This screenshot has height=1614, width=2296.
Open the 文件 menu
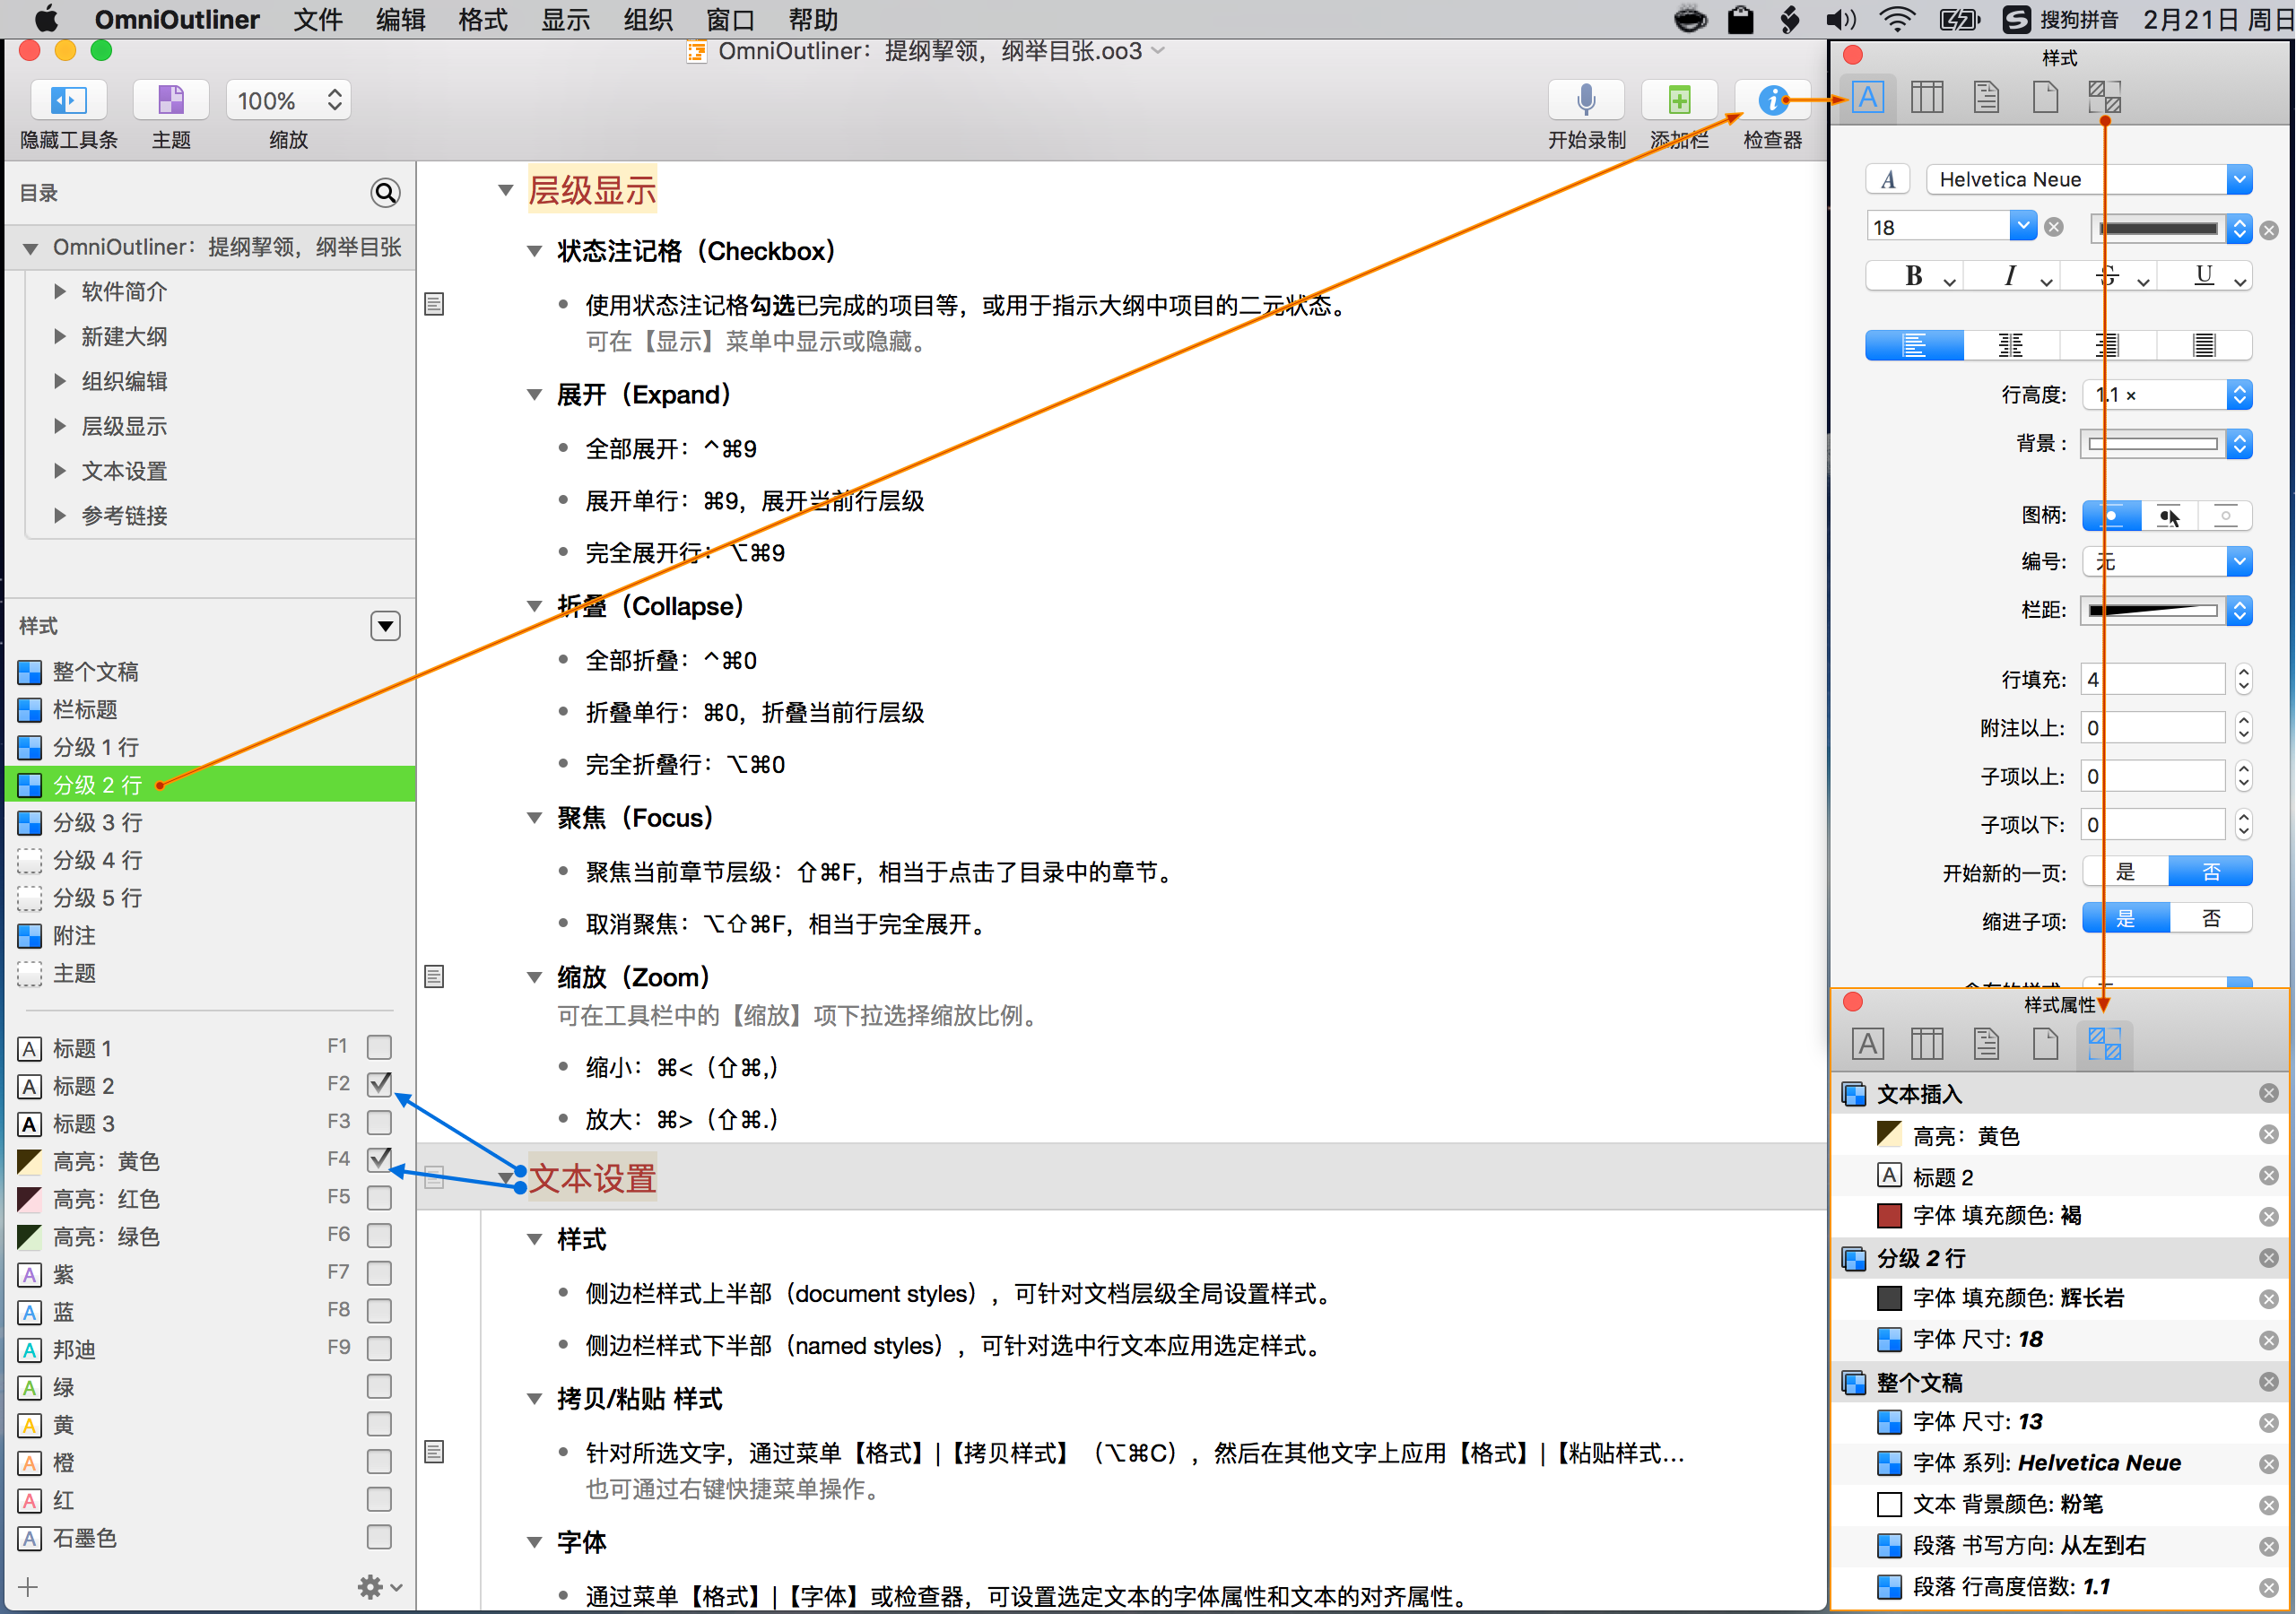[x=317, y=19]
